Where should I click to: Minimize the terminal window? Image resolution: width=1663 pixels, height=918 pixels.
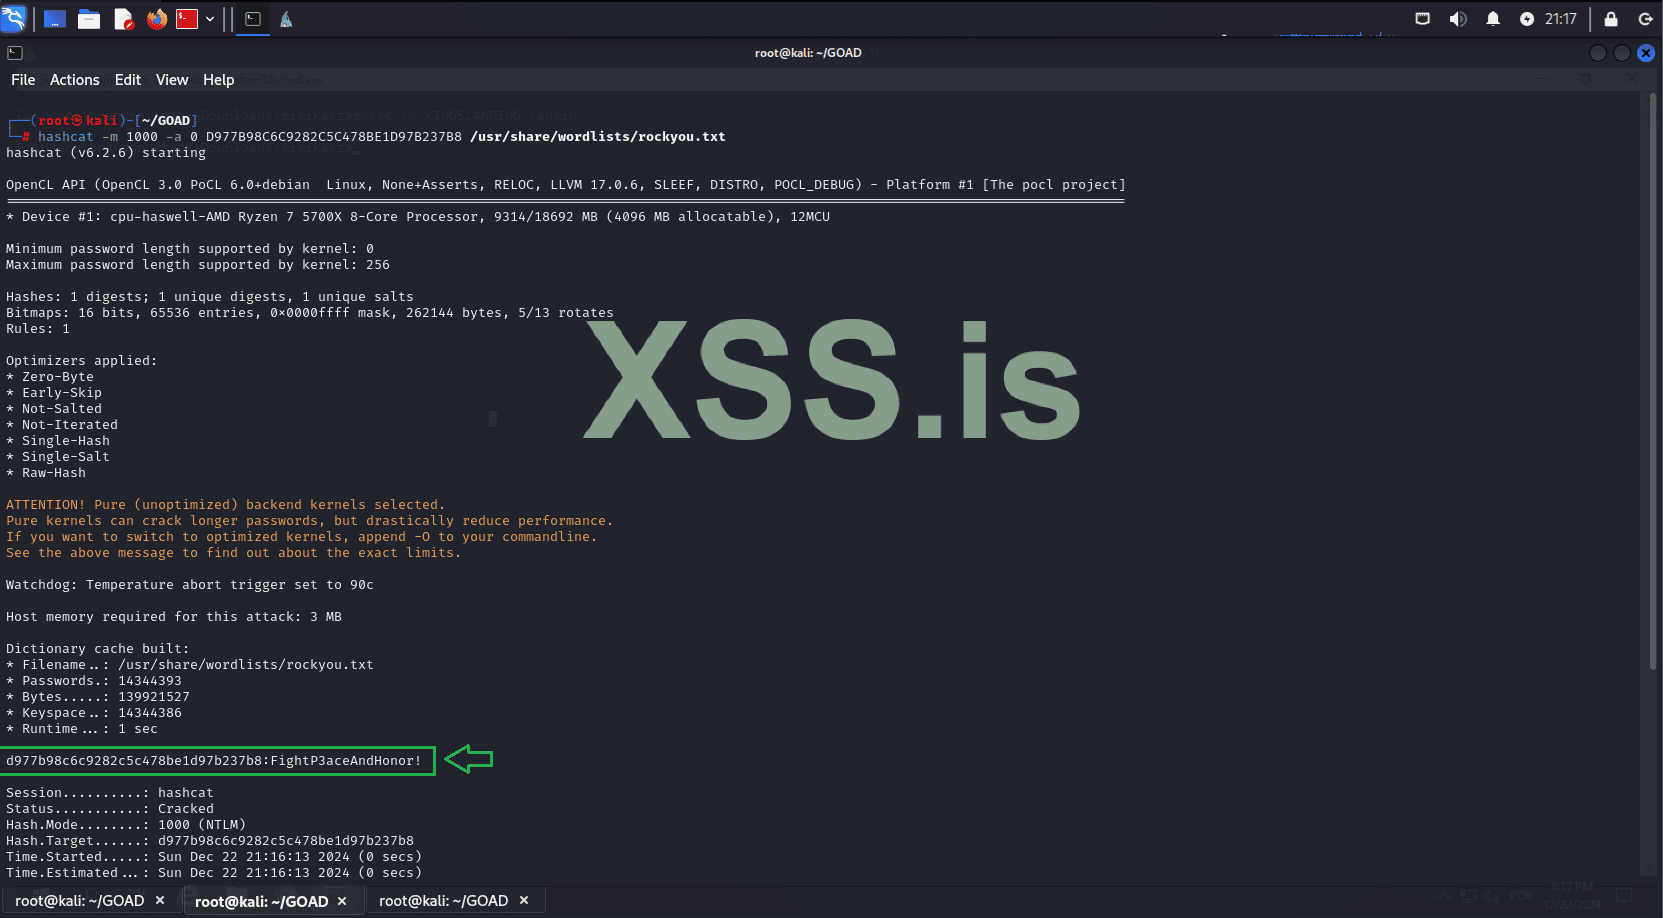(1598, 53)
